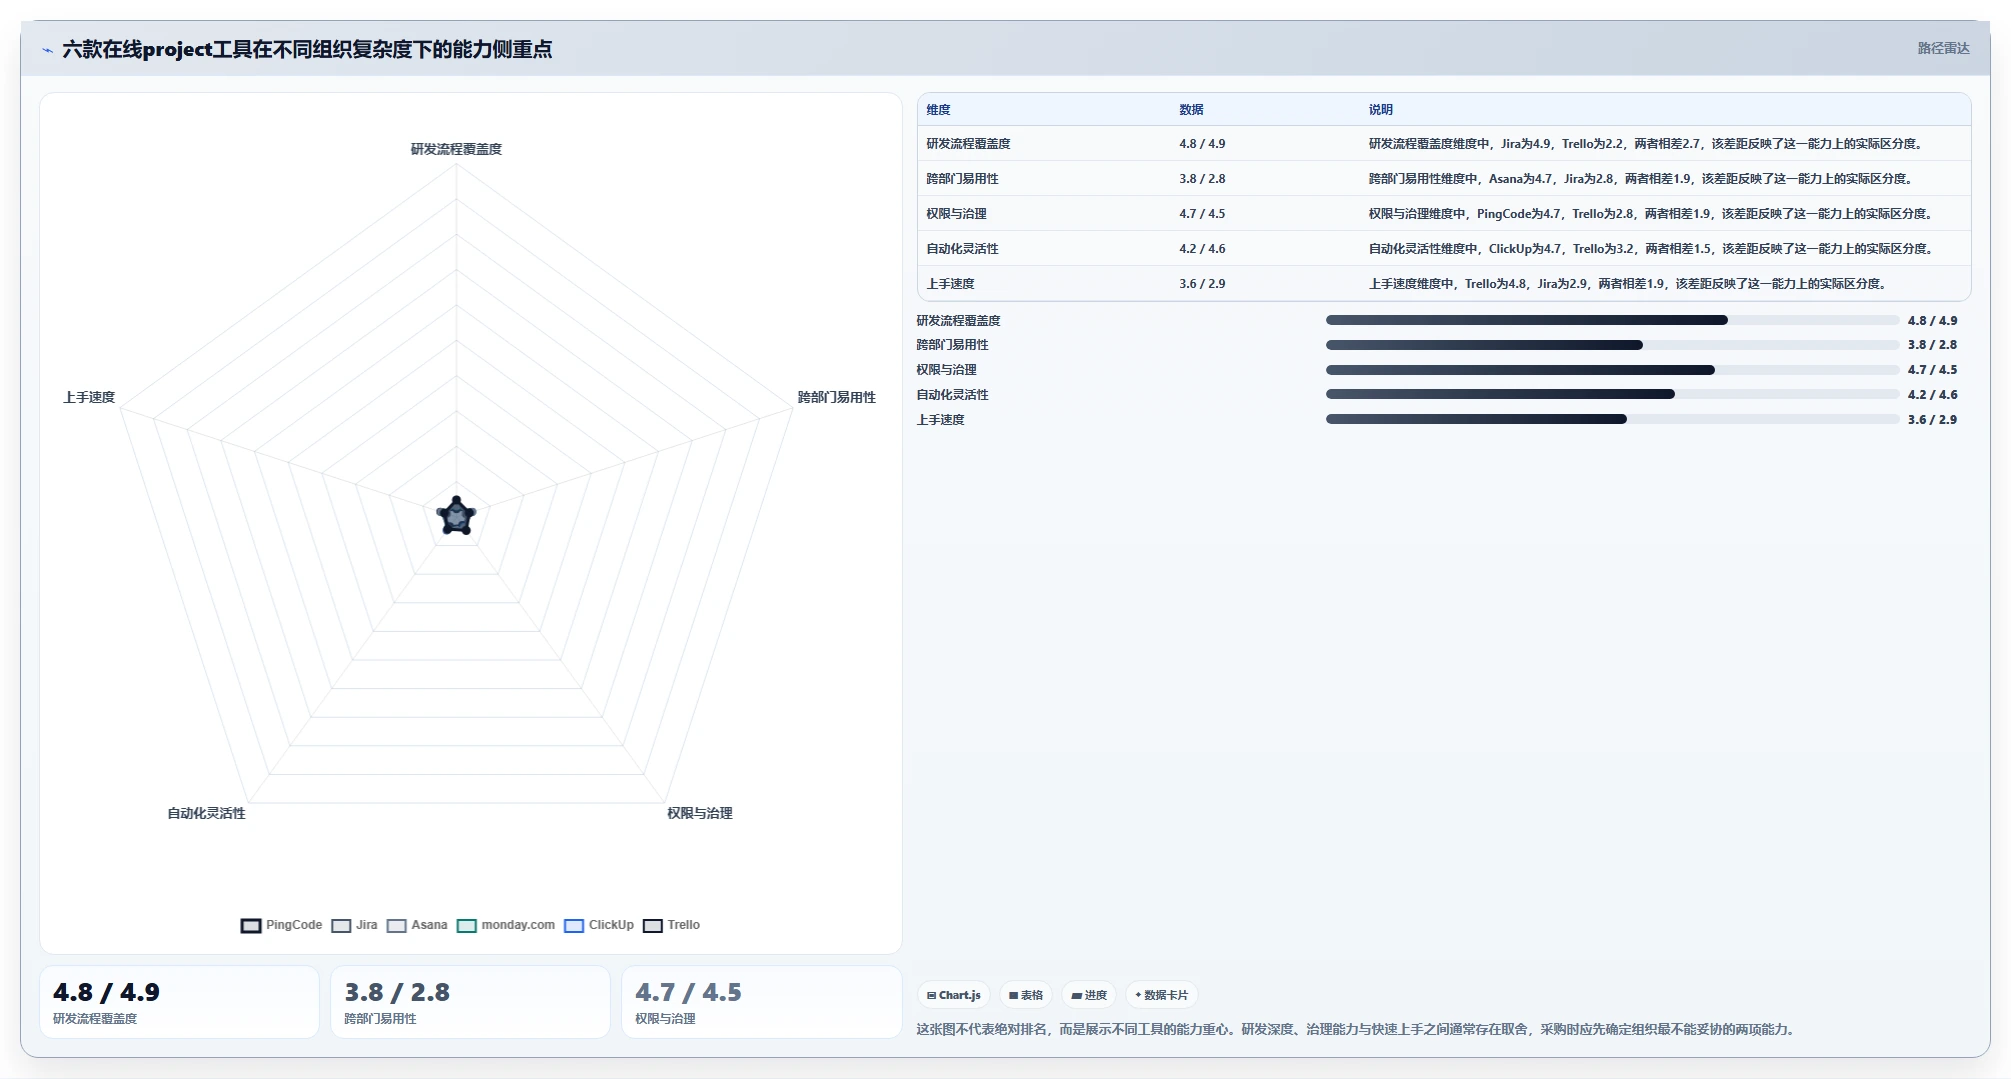This screenshot has height=1079, width=2011.
Task: Click the 自动化灵活性 progress bar
Action: point(1612,394)
